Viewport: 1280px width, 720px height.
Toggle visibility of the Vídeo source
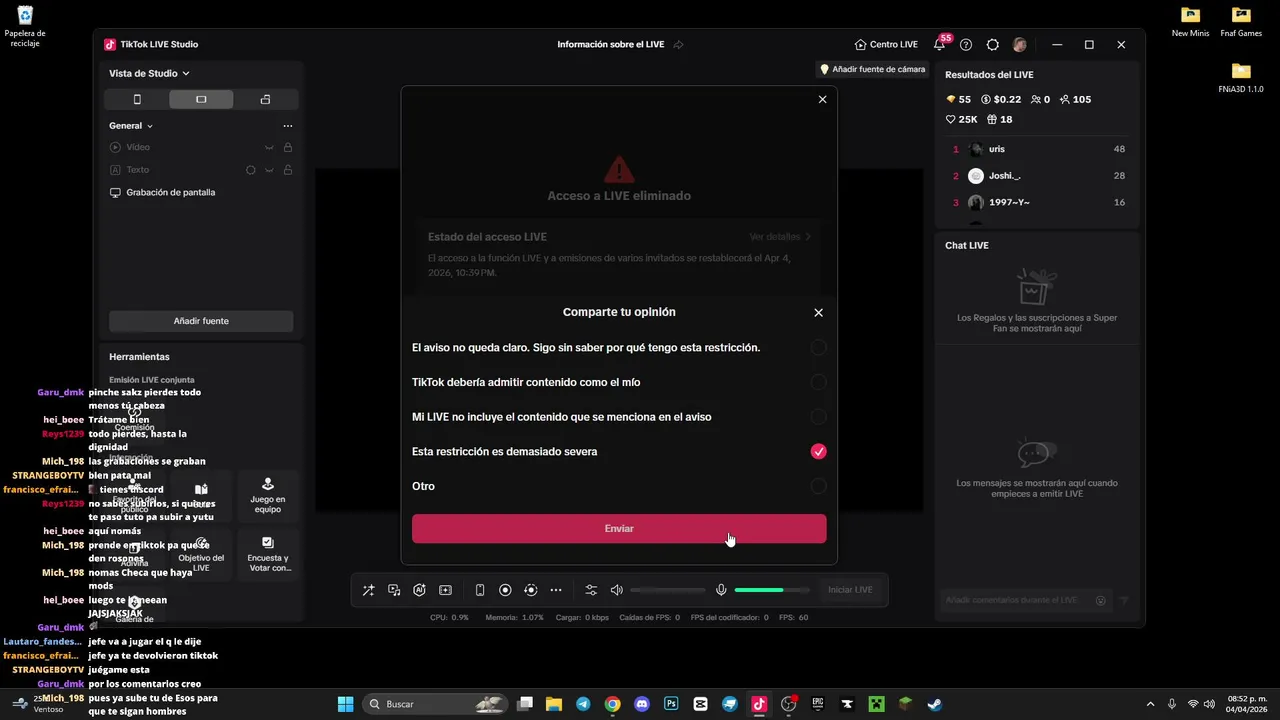point(269,148)
